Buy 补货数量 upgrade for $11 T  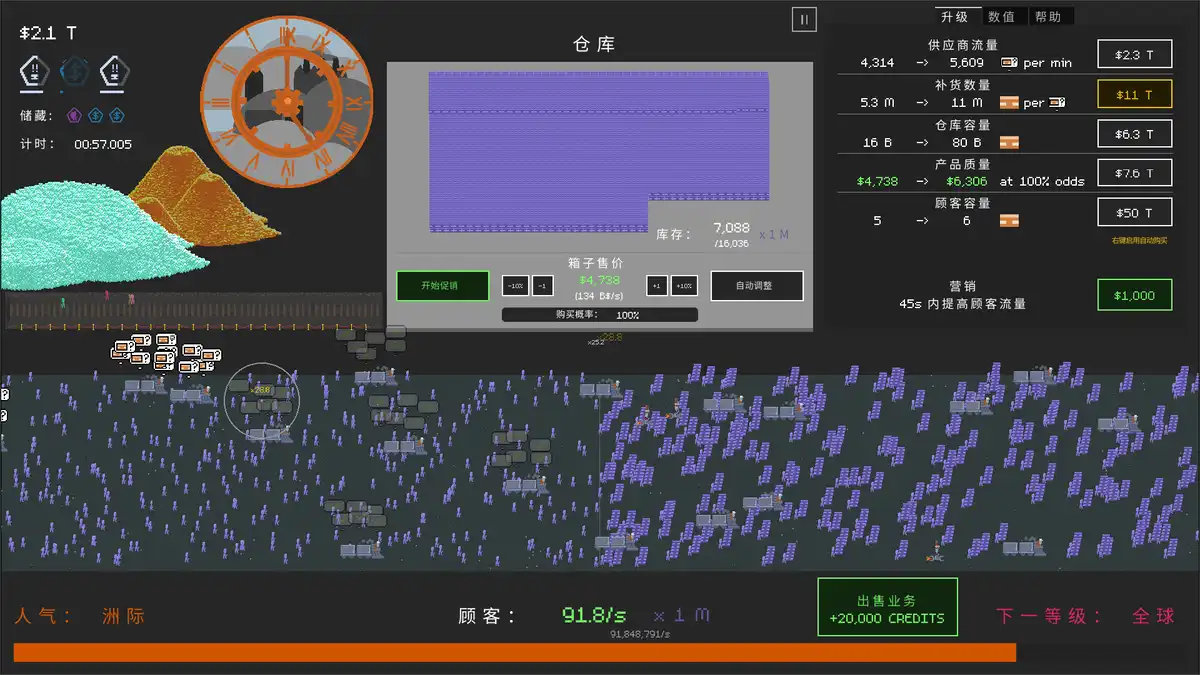(x=1134, y=94)
